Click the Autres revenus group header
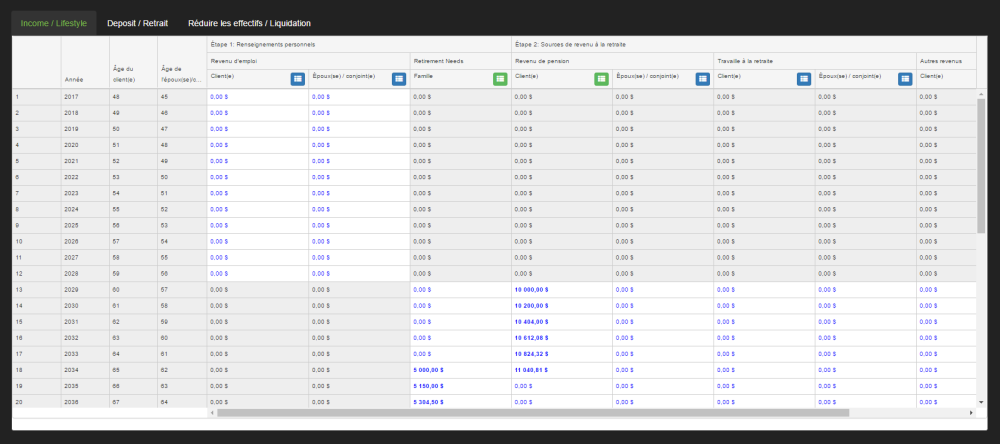Image resolution: width=1000 pixels, height=444 pixels. 946,61
